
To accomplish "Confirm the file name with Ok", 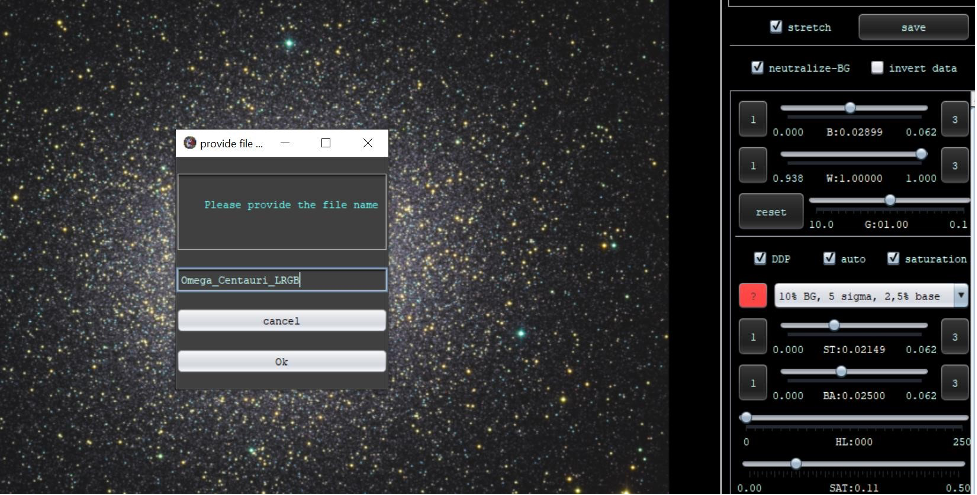I will pyautogui.click(x=282, y=362).
